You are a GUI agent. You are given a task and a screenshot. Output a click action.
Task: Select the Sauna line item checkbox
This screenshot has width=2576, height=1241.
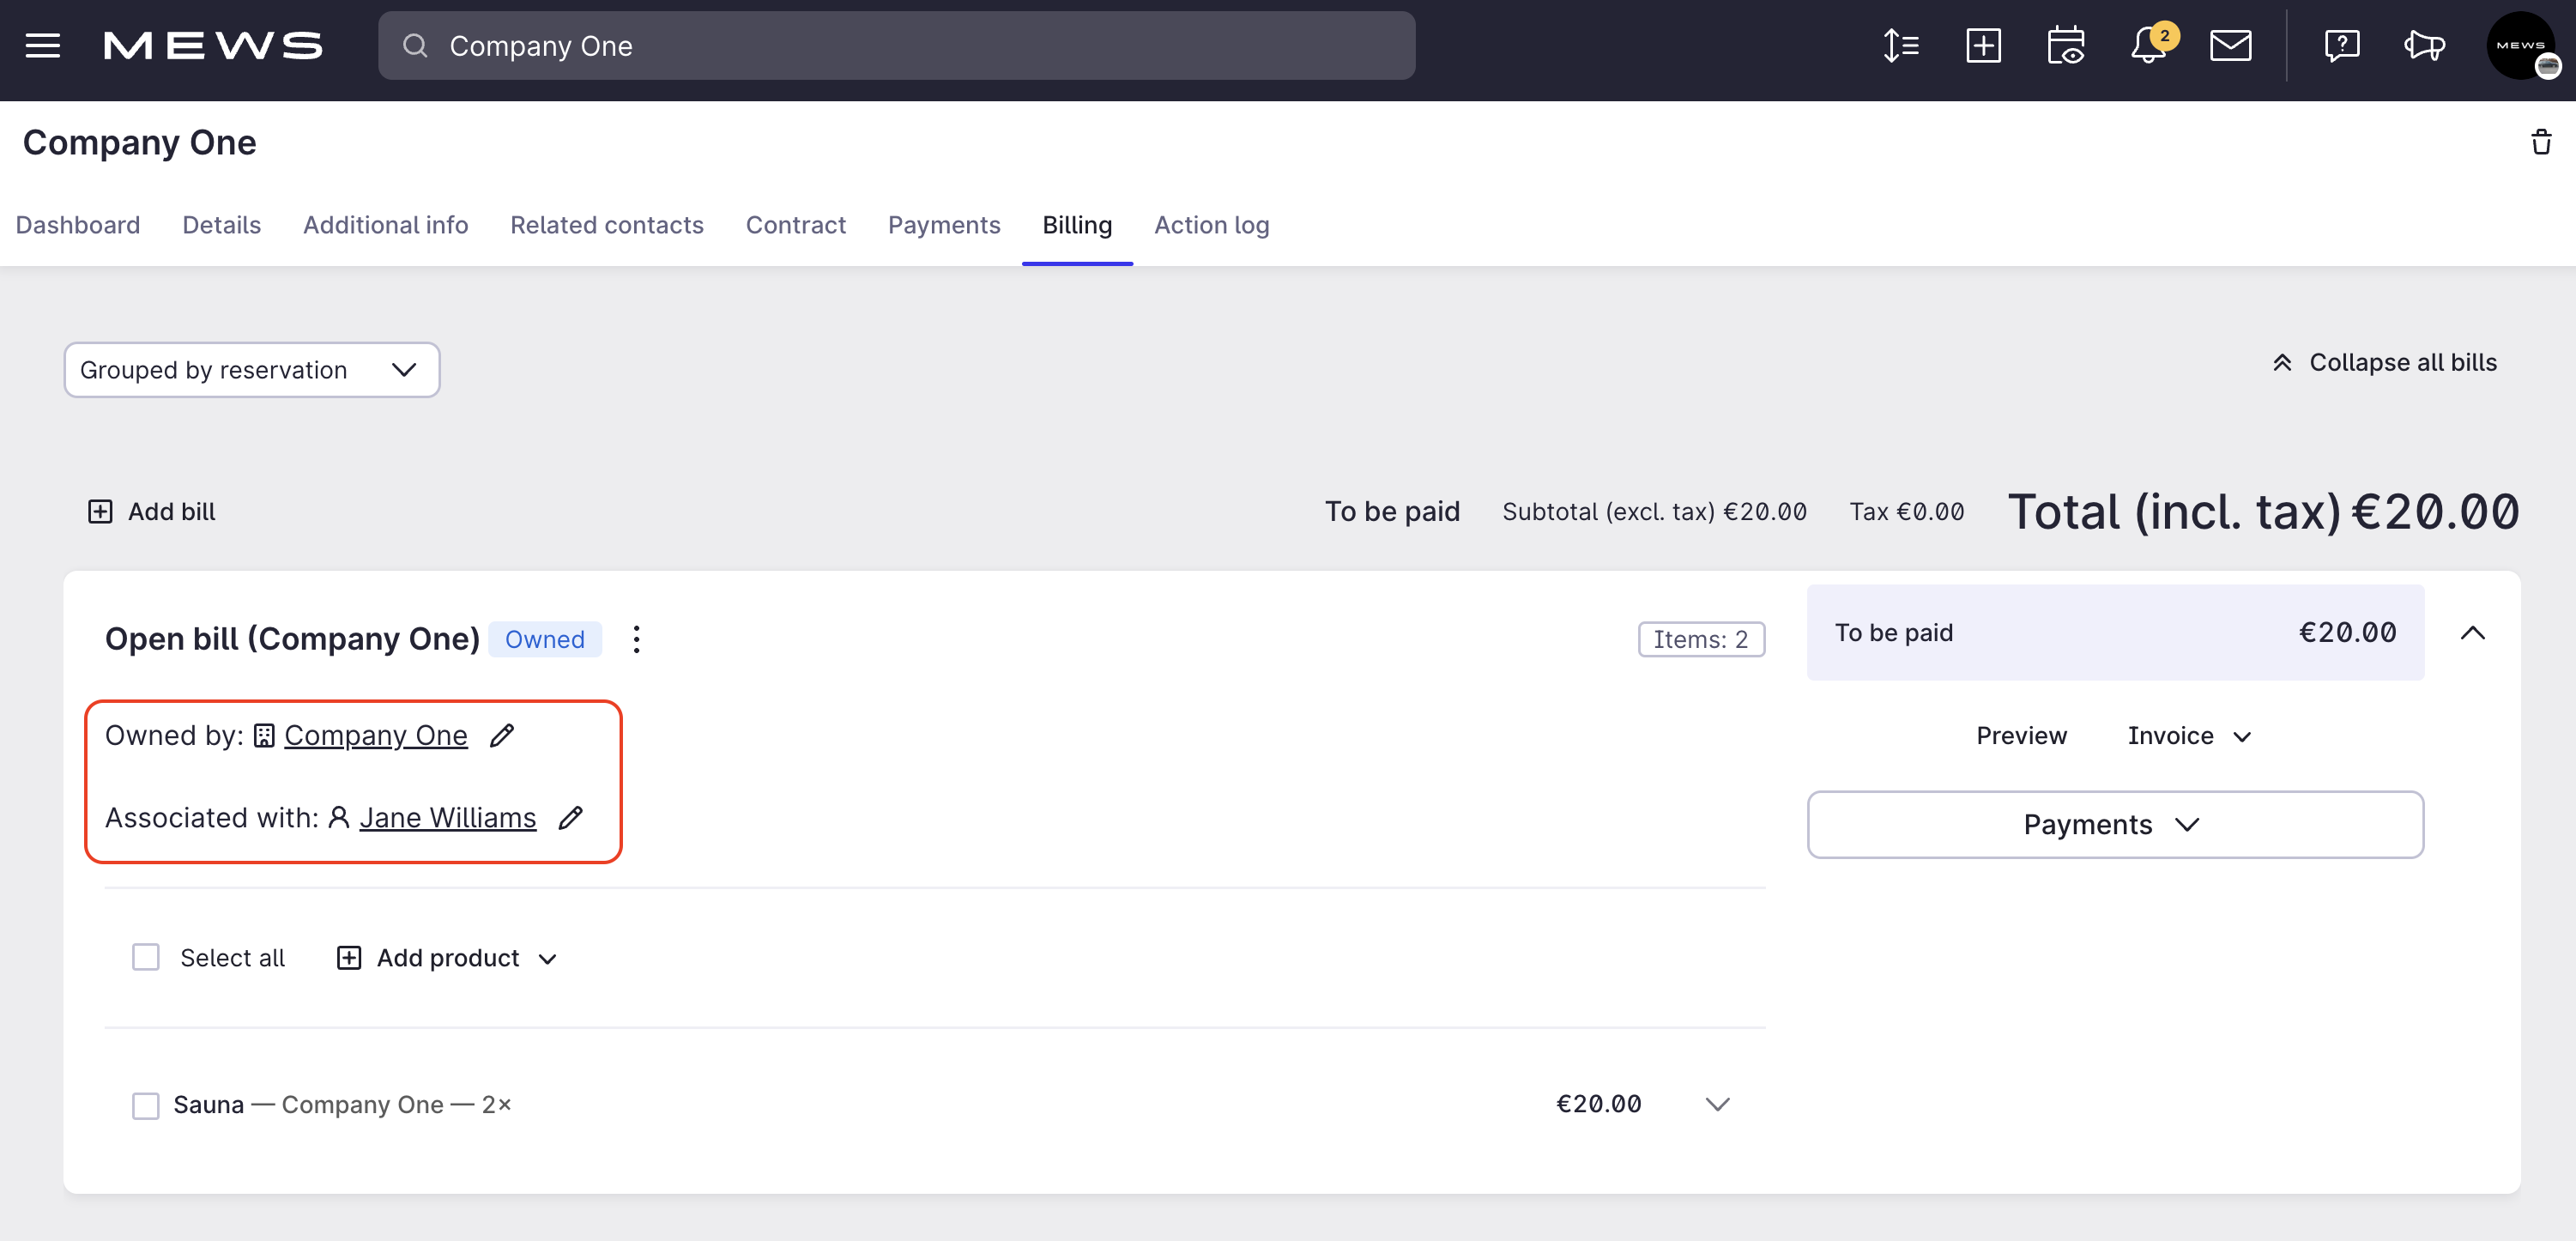(145, 1105)
